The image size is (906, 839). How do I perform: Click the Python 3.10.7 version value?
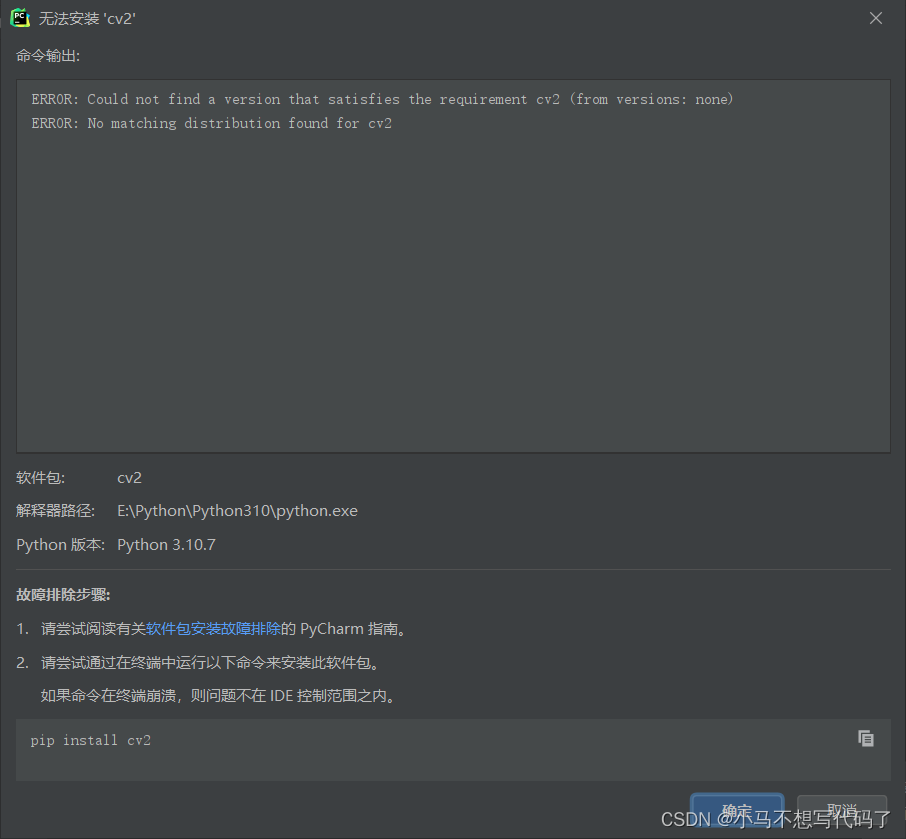tap(166, 545)
